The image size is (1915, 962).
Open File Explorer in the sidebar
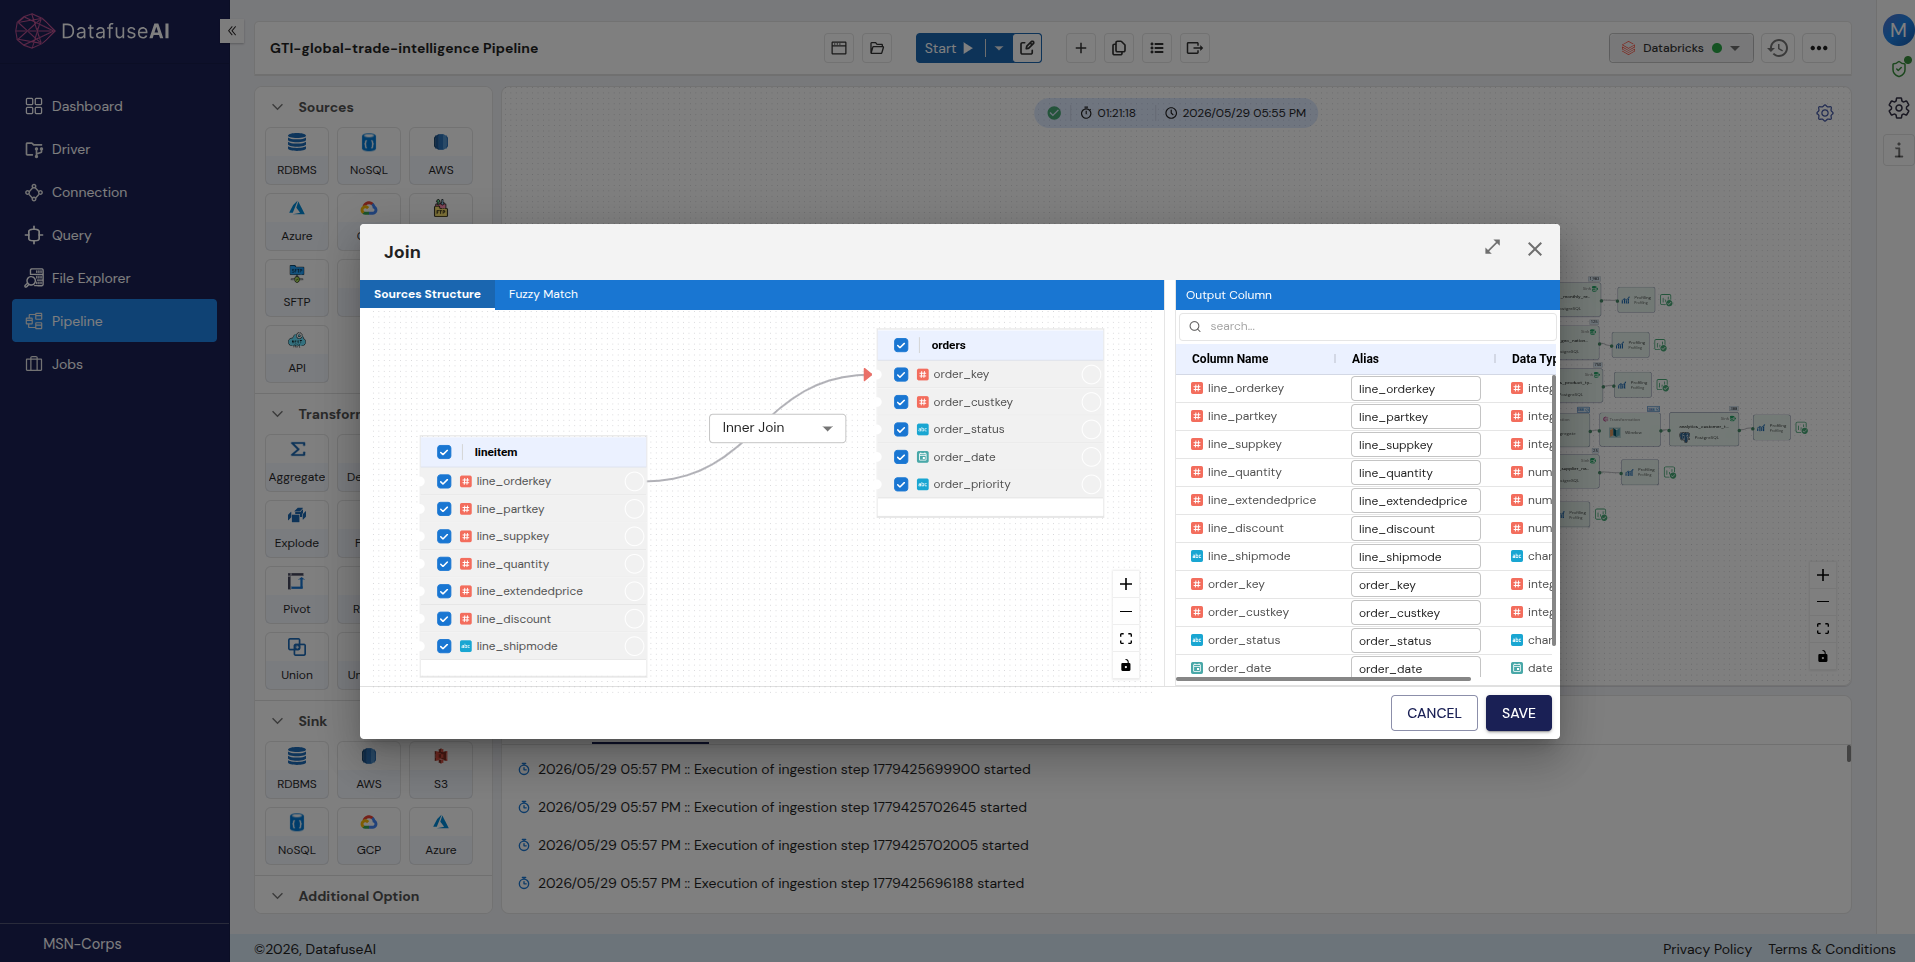pos(114,278)
